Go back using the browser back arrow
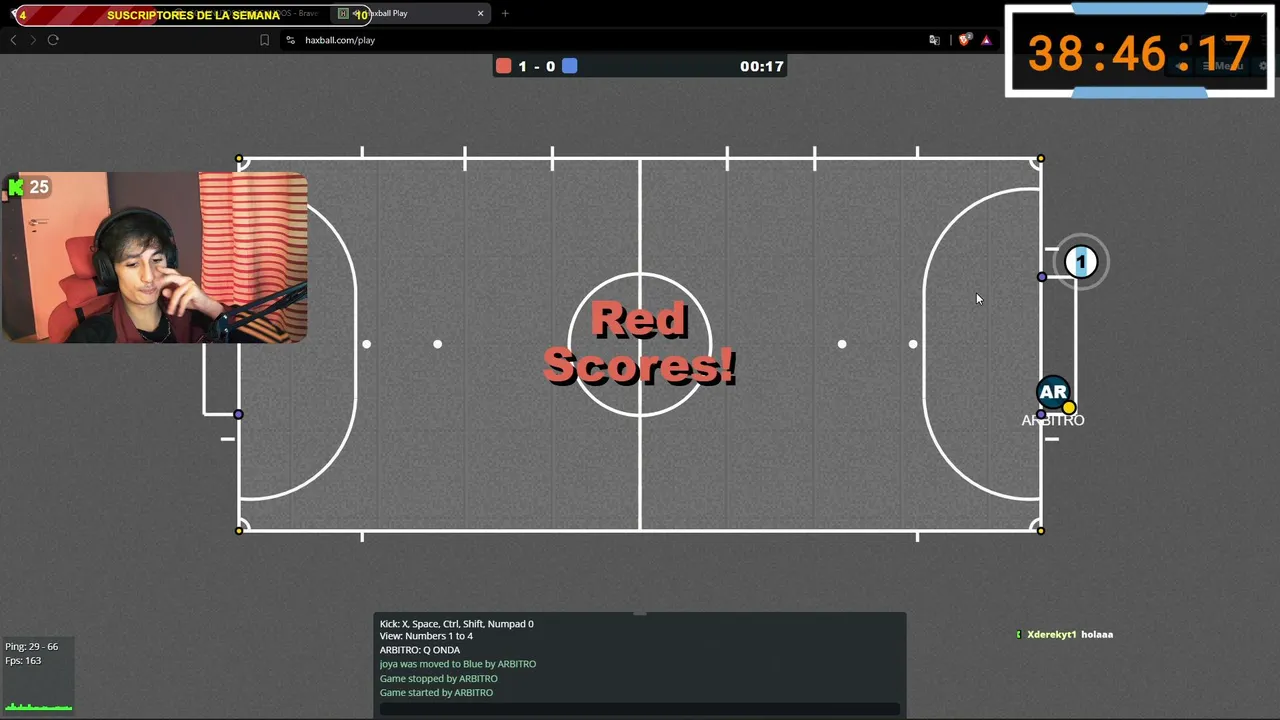The image size is (1280, 720). tap(13, 40)
